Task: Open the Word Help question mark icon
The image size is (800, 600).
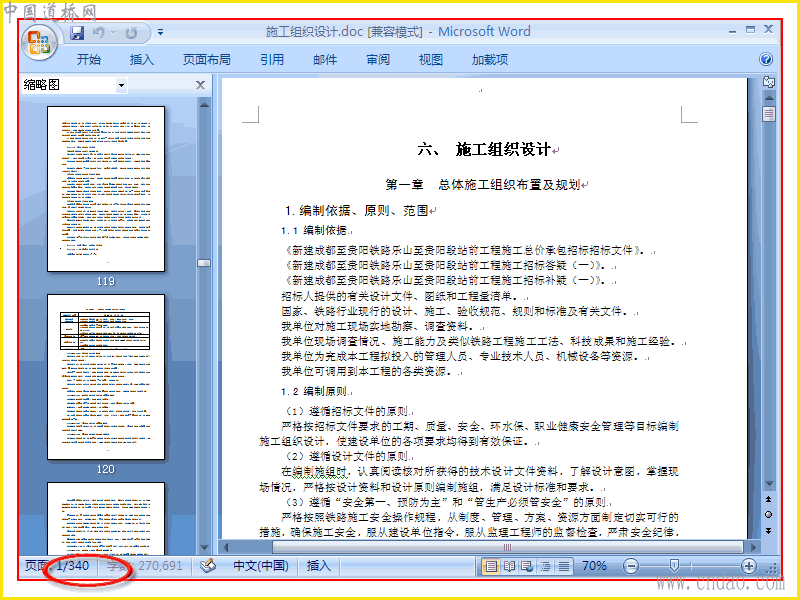Action: click(765, 59)
